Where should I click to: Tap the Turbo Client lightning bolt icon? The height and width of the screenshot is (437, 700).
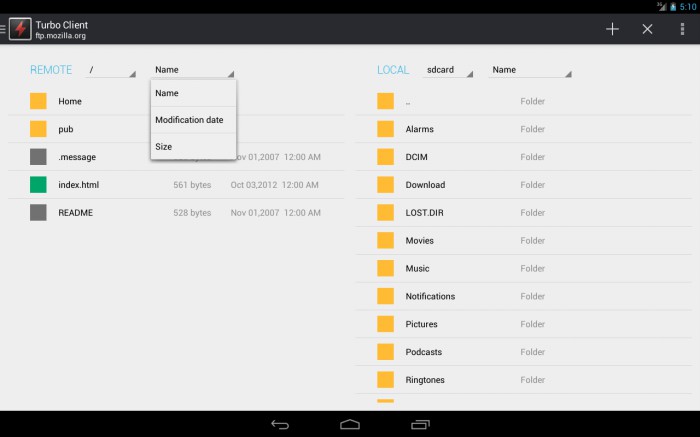[20, 29]
